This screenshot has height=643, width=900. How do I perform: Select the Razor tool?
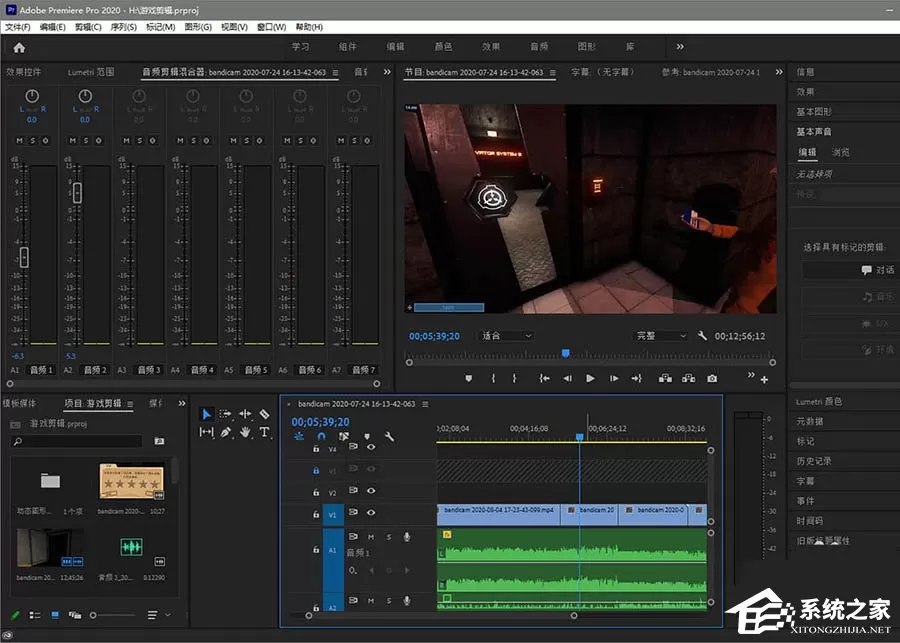pos(264,414)
